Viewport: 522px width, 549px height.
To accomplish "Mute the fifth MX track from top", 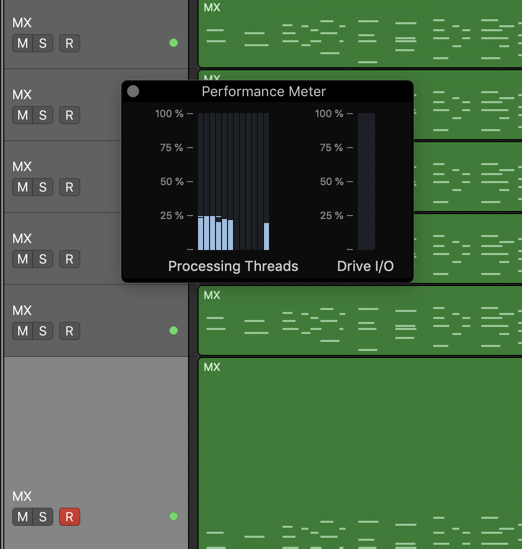I will pos(22,331).
